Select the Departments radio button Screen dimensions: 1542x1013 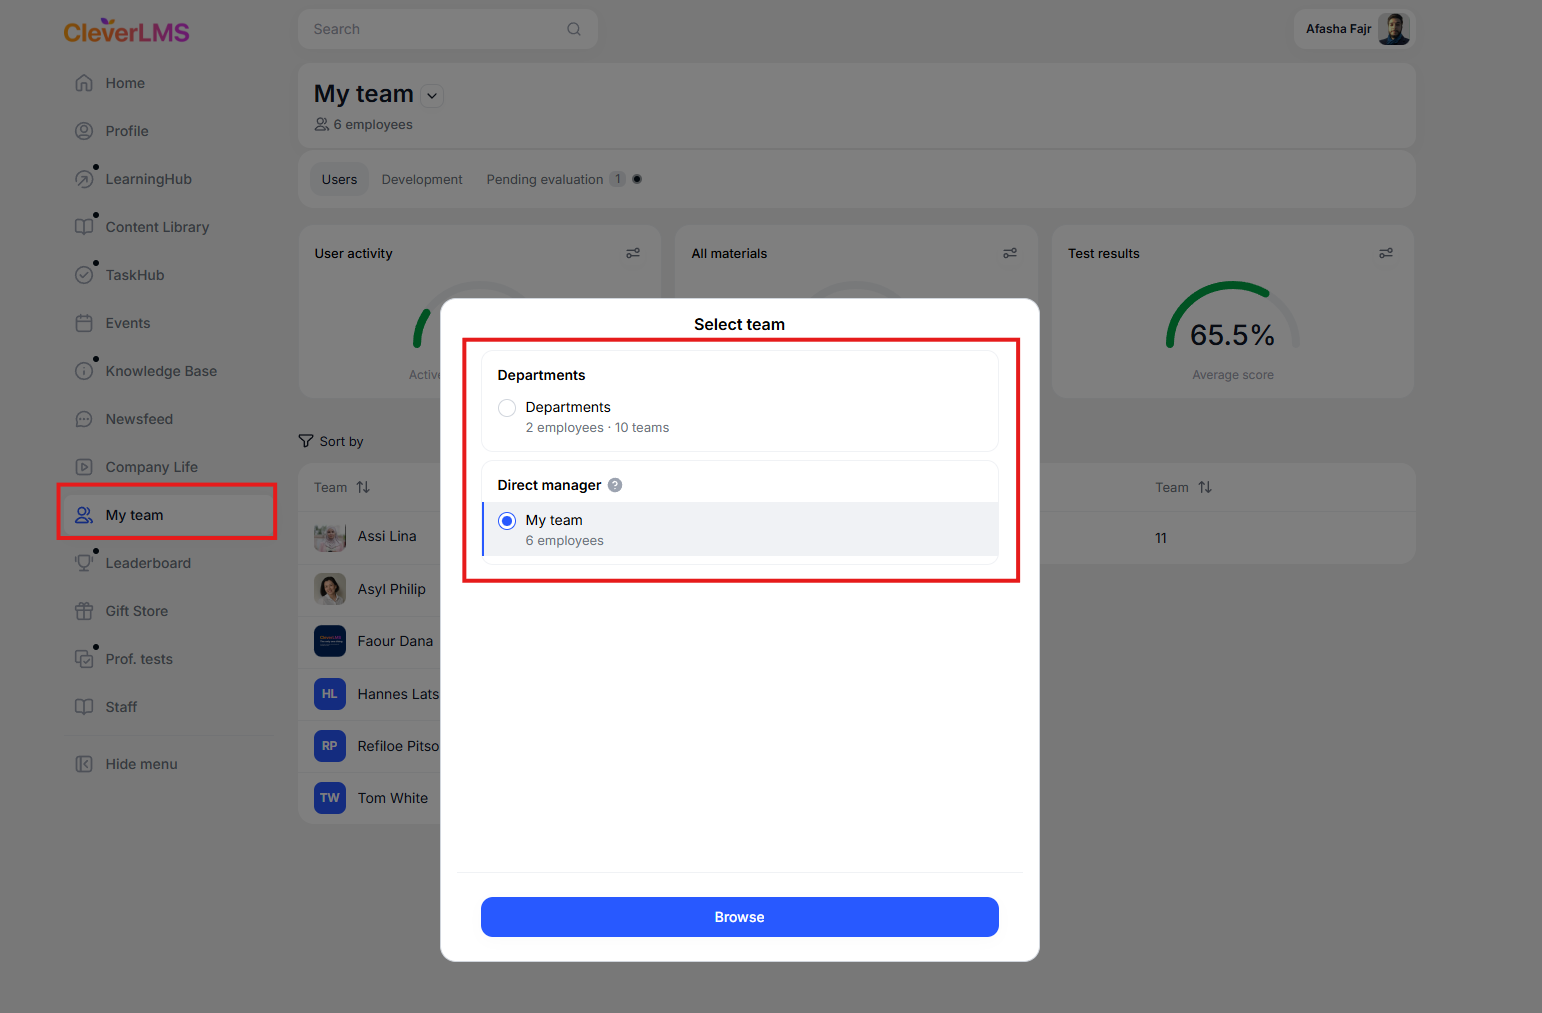pyautogui.click(x=507, y=408)
